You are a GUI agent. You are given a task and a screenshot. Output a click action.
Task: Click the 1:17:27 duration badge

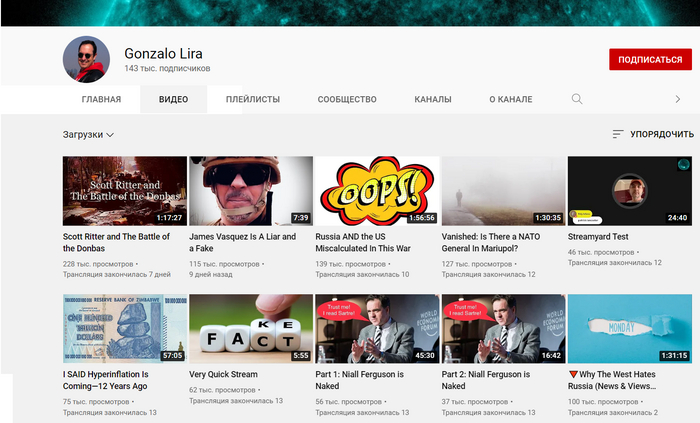(169, 218)
